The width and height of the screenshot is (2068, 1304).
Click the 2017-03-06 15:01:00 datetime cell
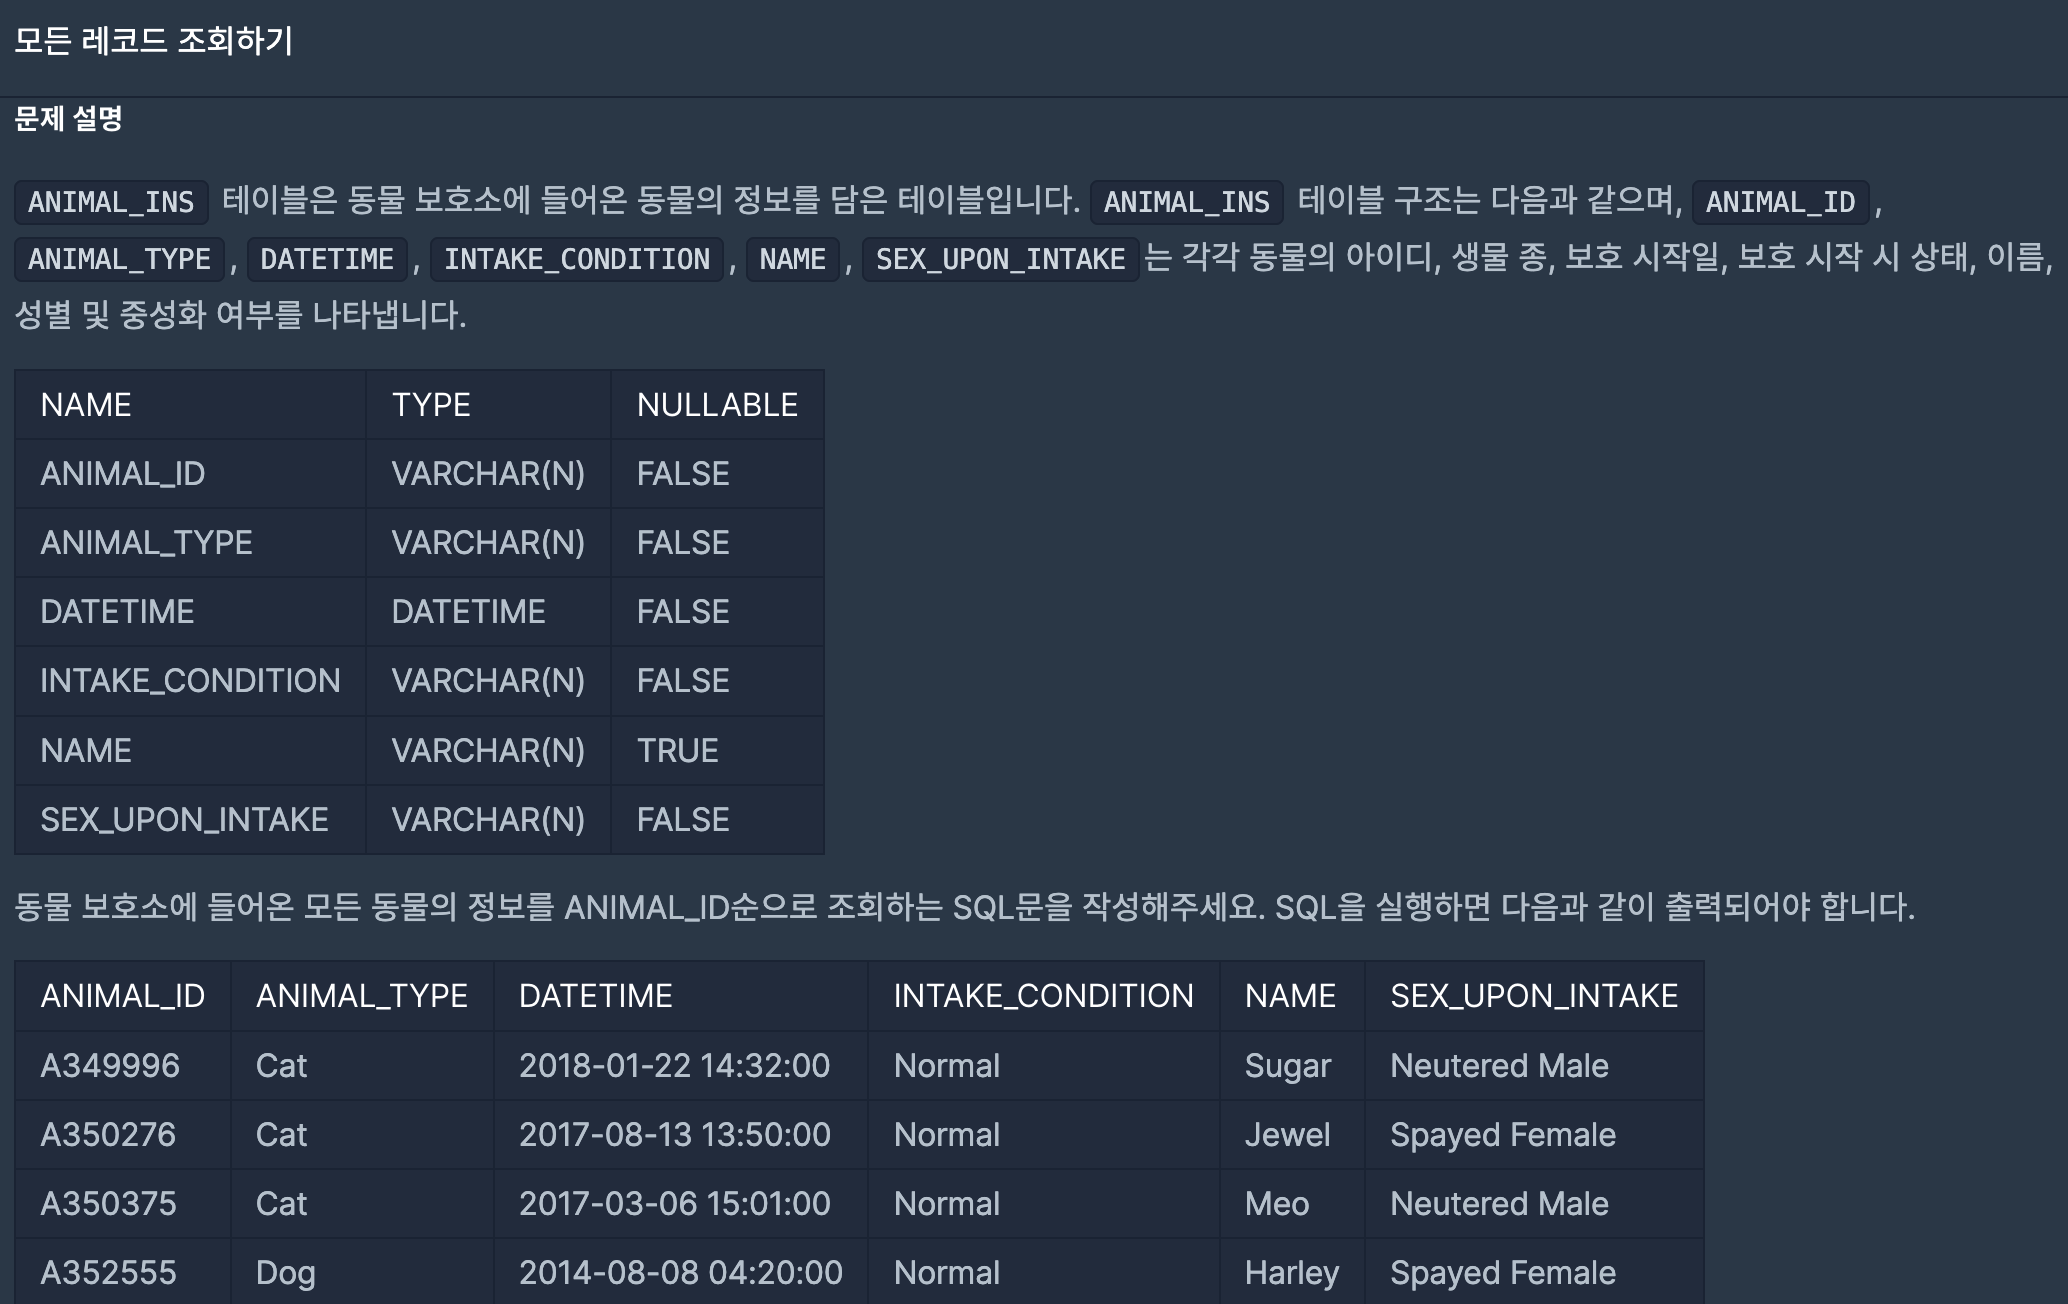pos(674,1204)
